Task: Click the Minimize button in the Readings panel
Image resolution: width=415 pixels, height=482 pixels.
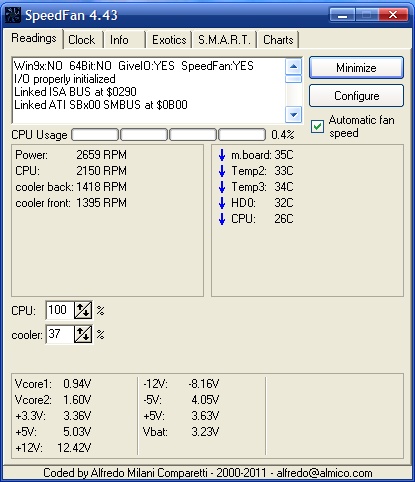Action: tap(356, 68)
